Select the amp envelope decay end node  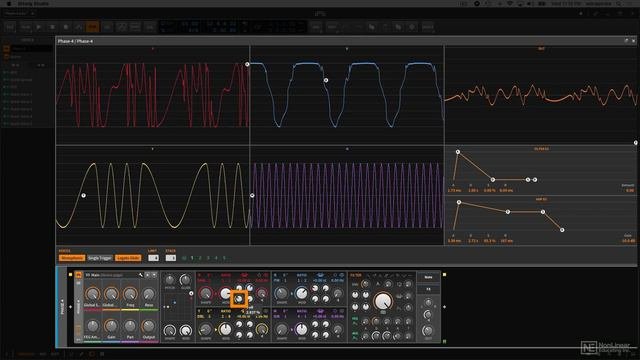[508, 212]
